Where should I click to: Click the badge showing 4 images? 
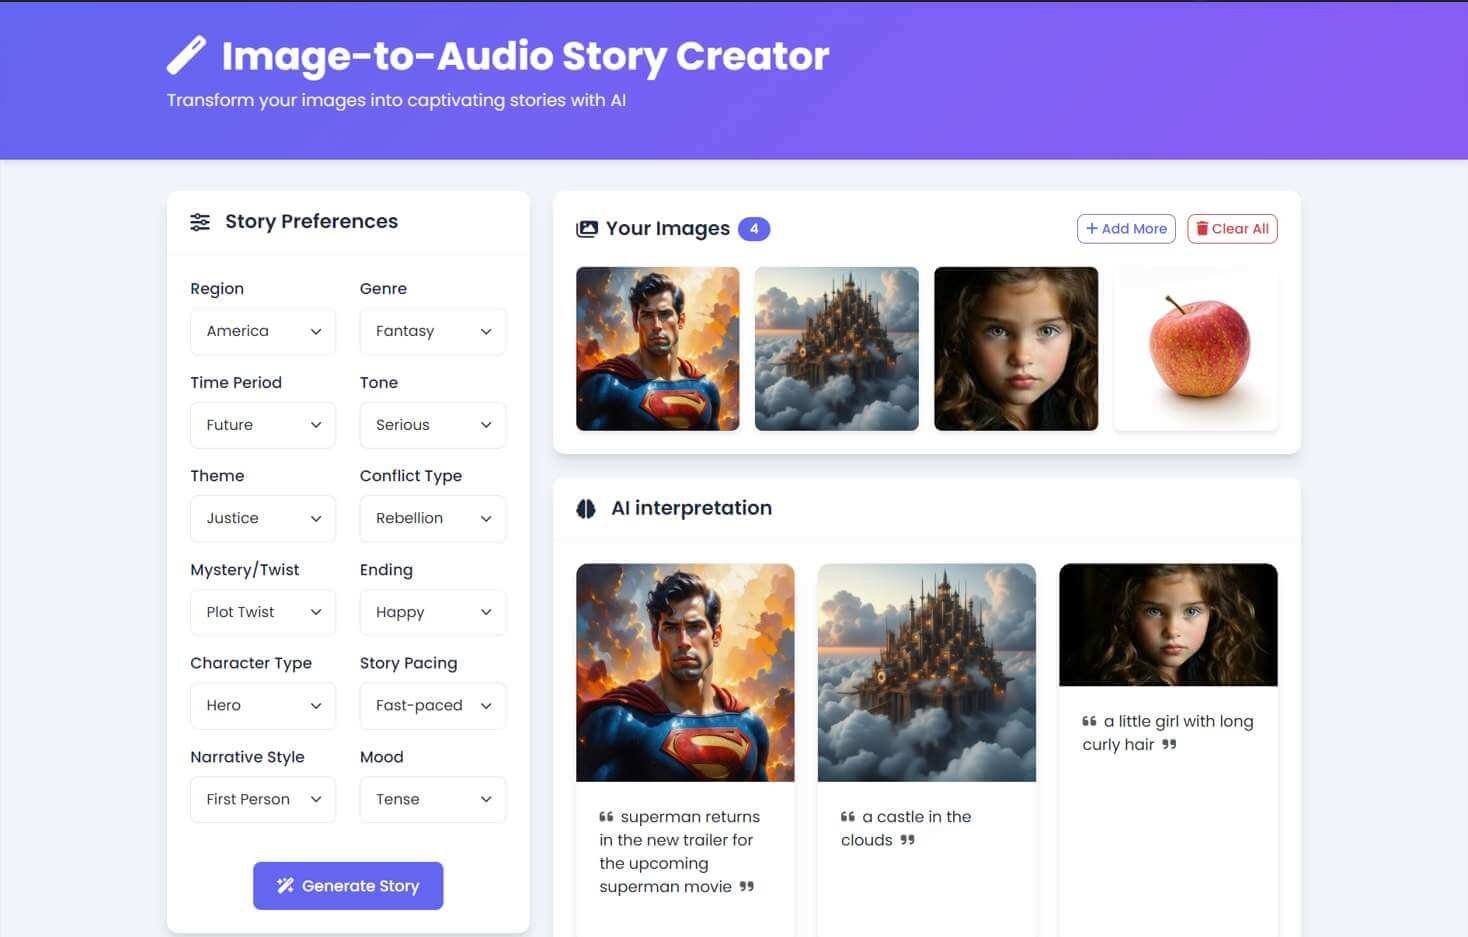pos(754,229)
